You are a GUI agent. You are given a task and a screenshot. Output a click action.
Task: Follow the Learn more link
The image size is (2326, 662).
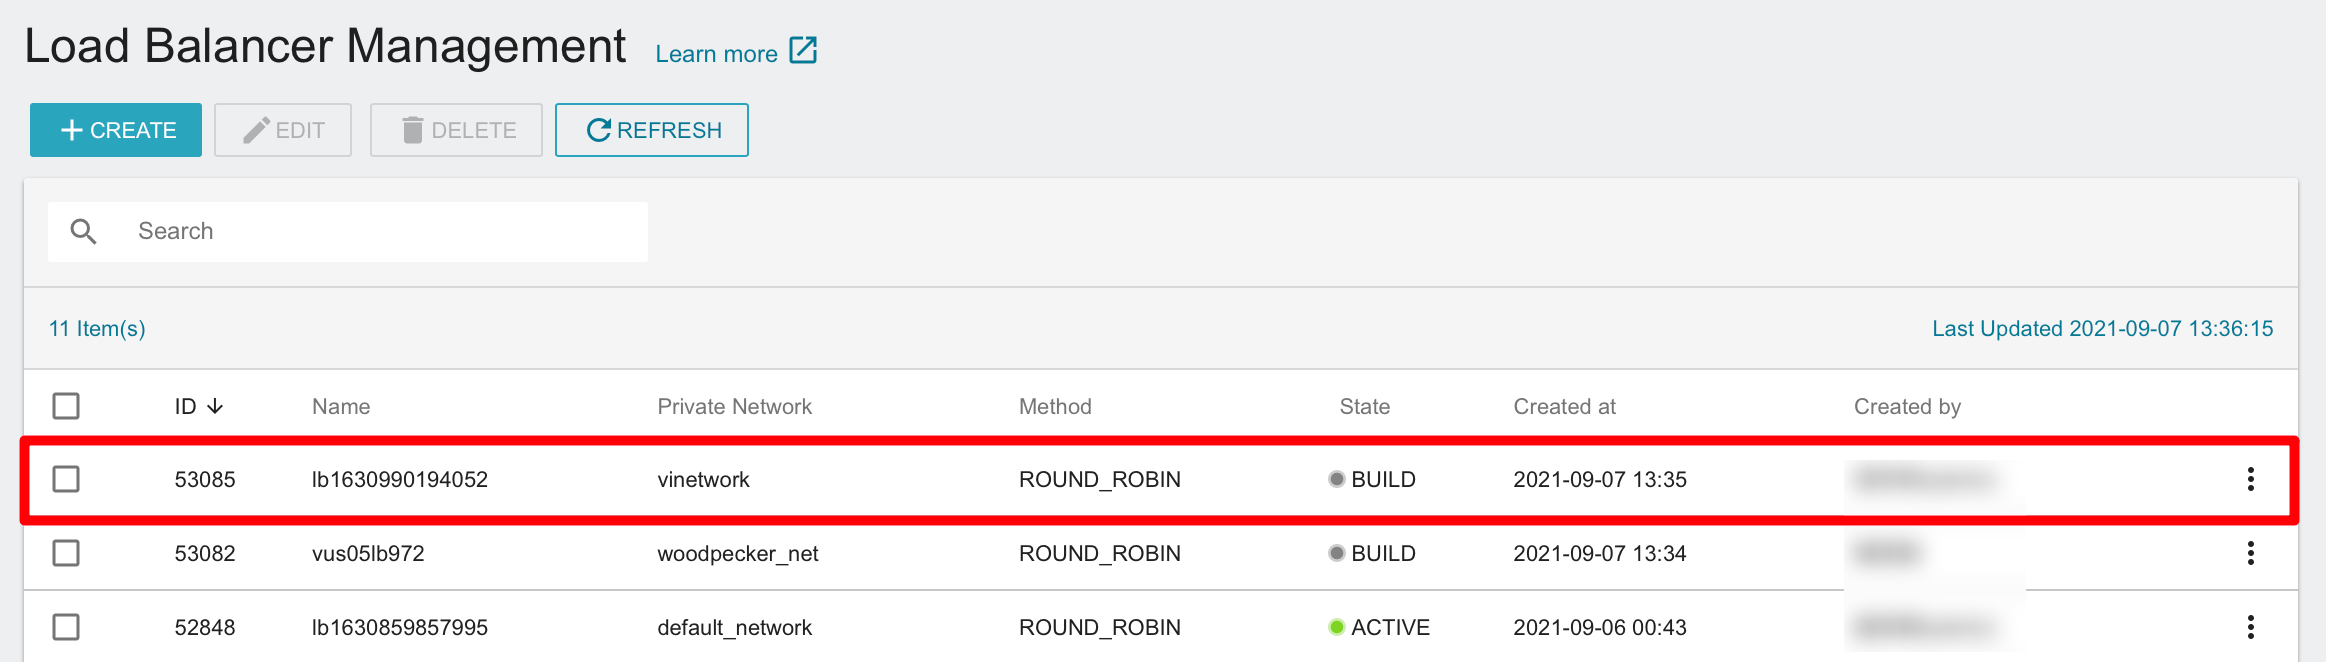tap(716, 54)
